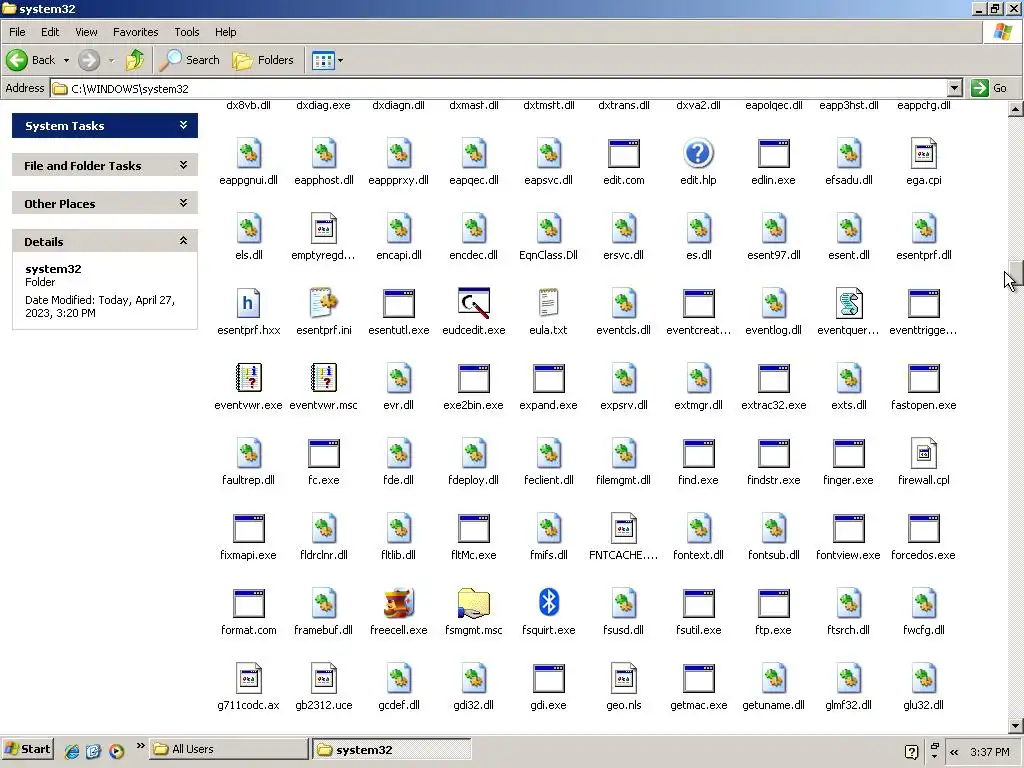
Task: Launch Windows Media Player from Quick Launch
Action: (116, 751)
